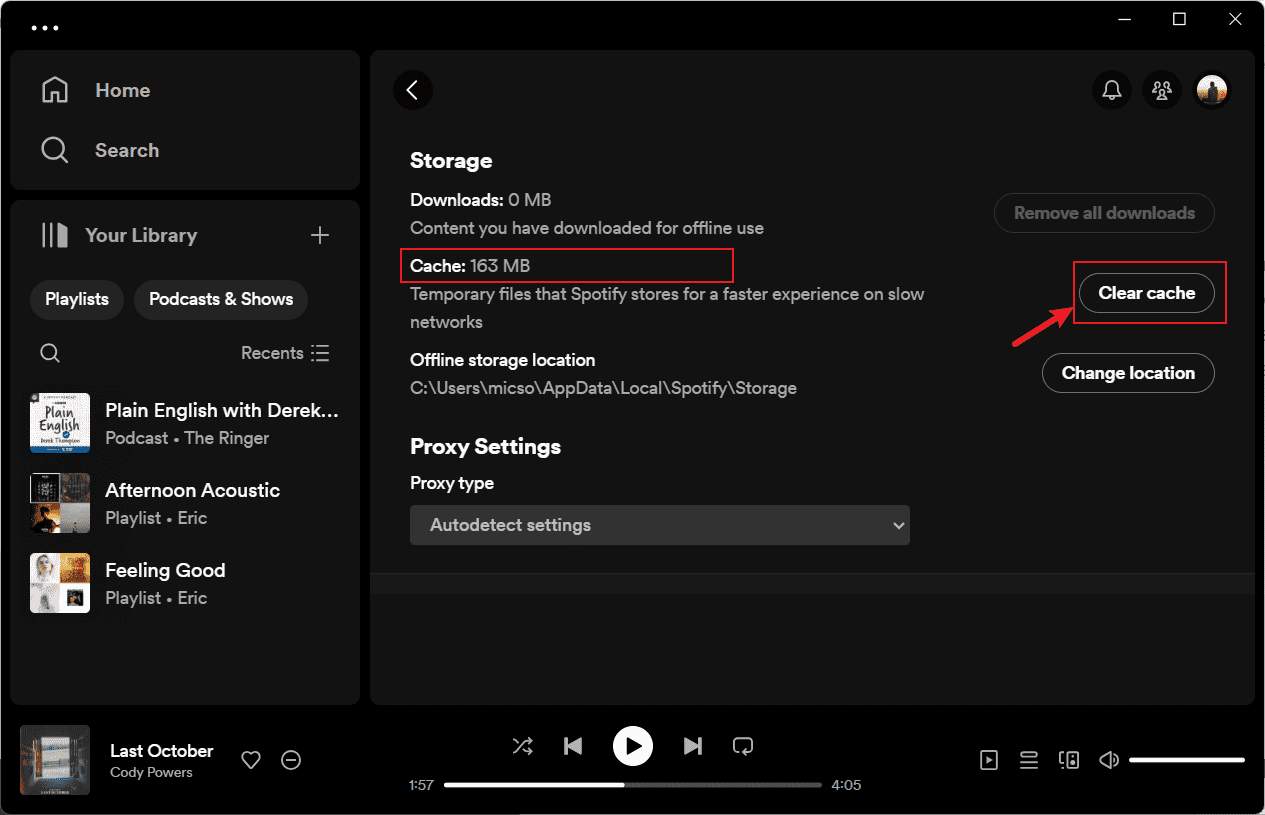This screenshot has height=815, width=1265.
Task: Open the Recents sort dropdown
Action: click(x=285, y=353)
